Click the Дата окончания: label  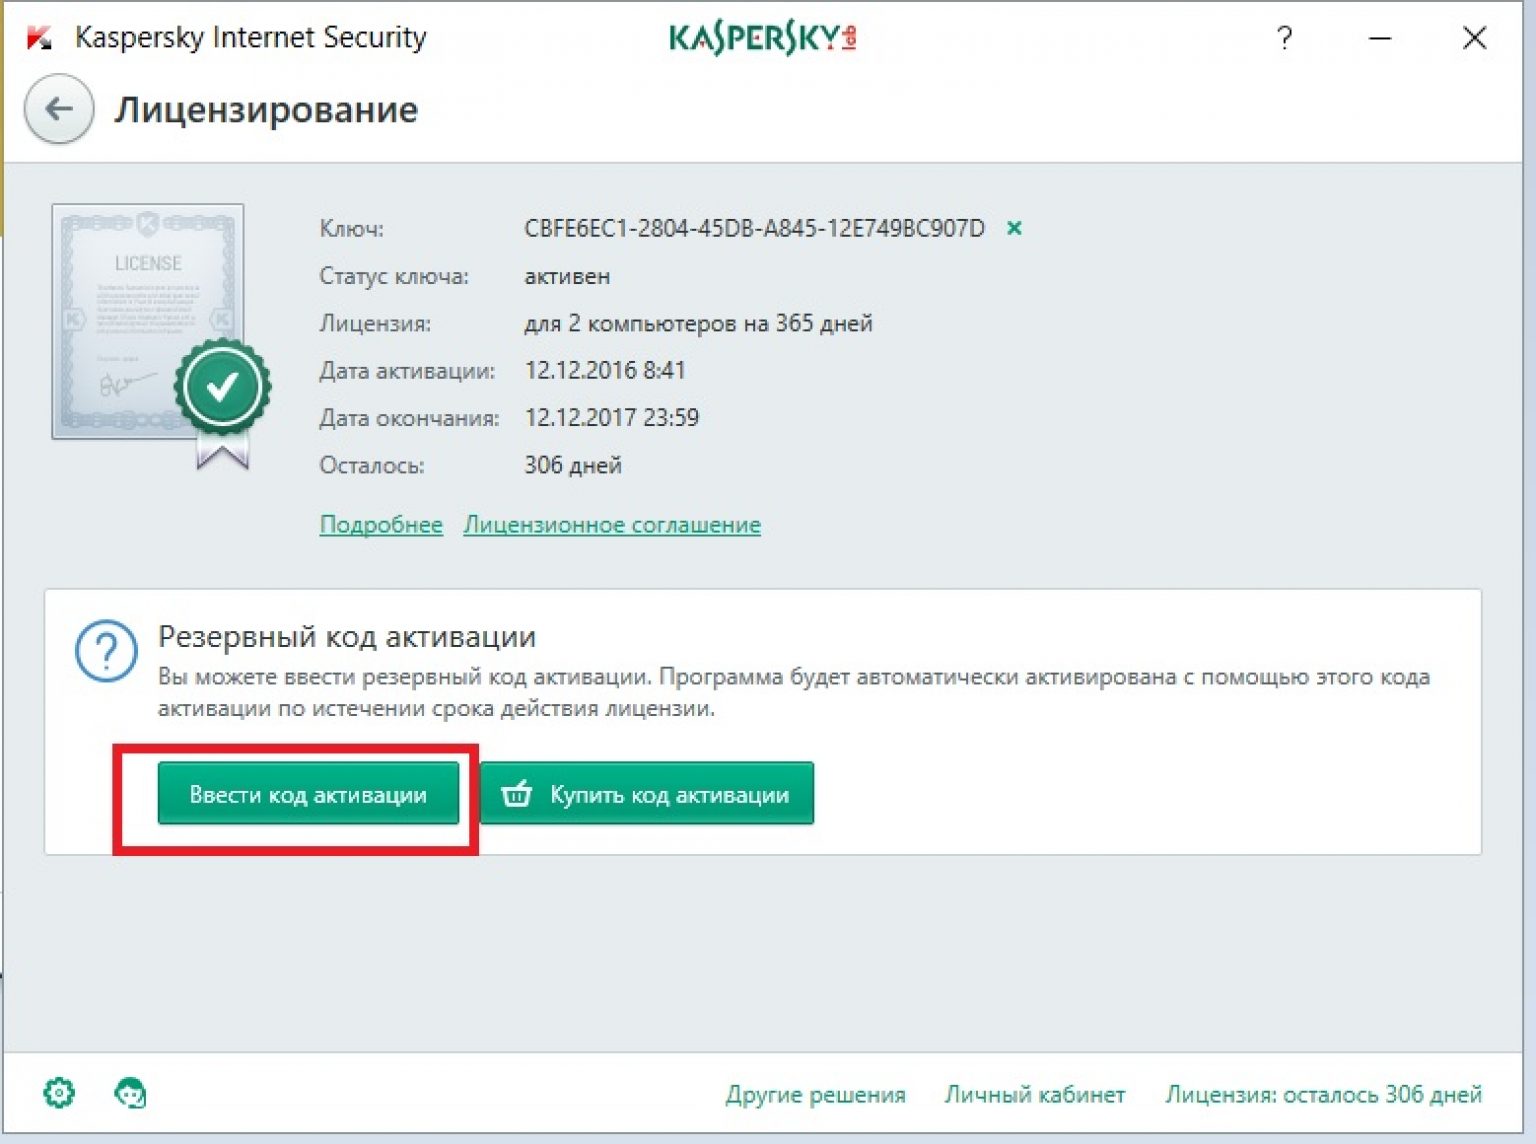409,418
